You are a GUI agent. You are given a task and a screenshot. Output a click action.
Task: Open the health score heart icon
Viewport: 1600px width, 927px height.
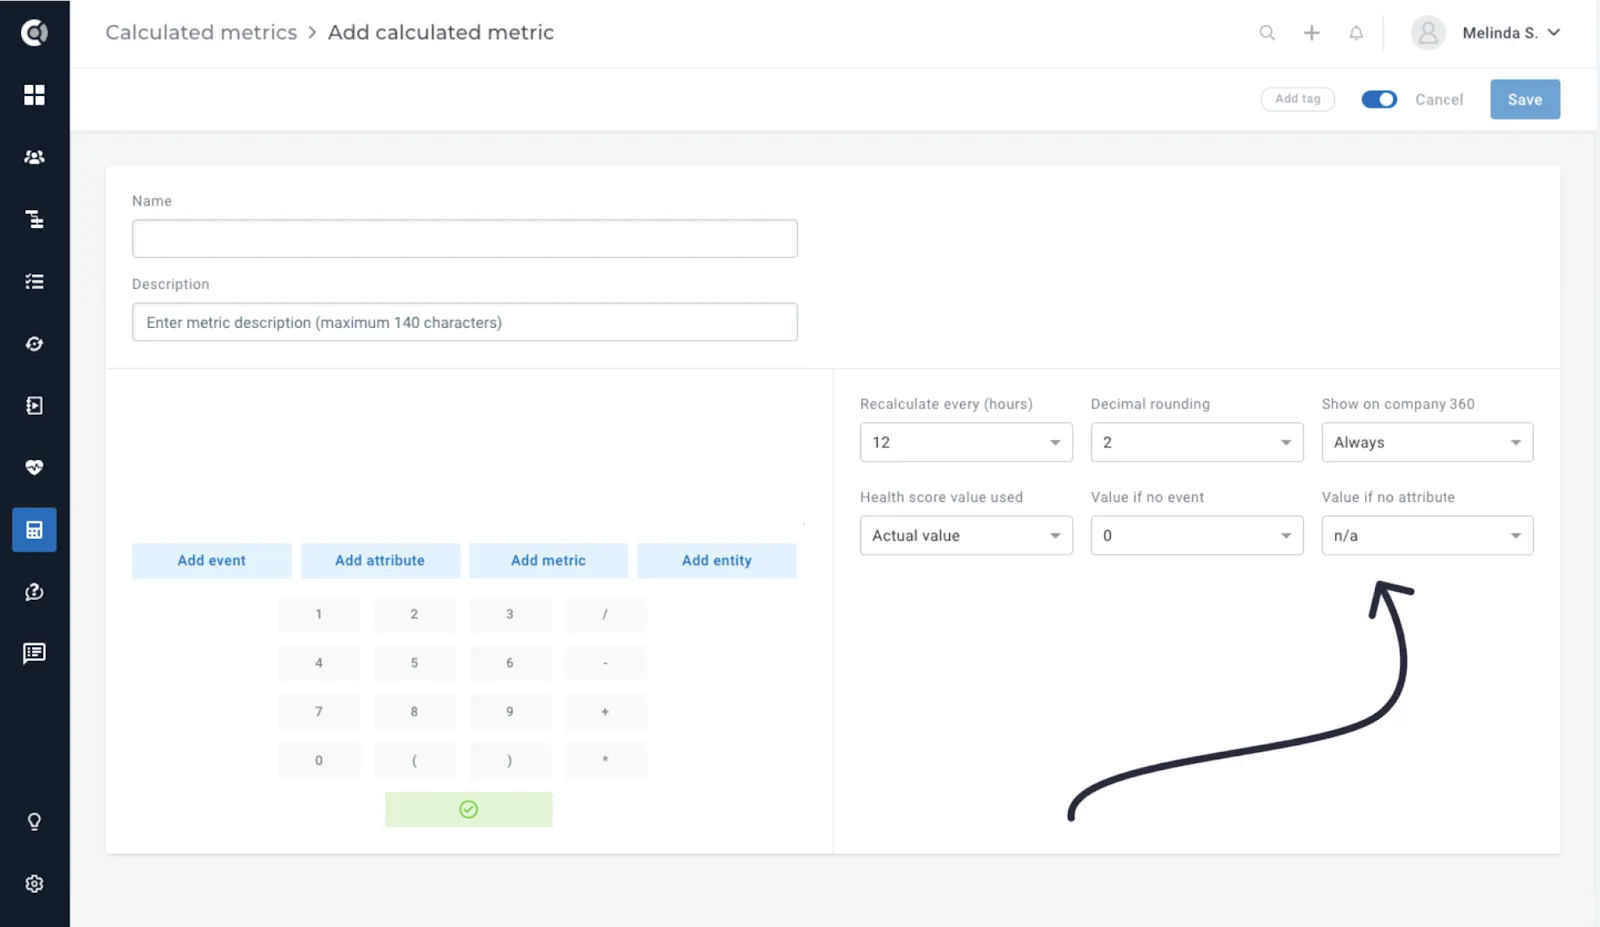[34, 468]
